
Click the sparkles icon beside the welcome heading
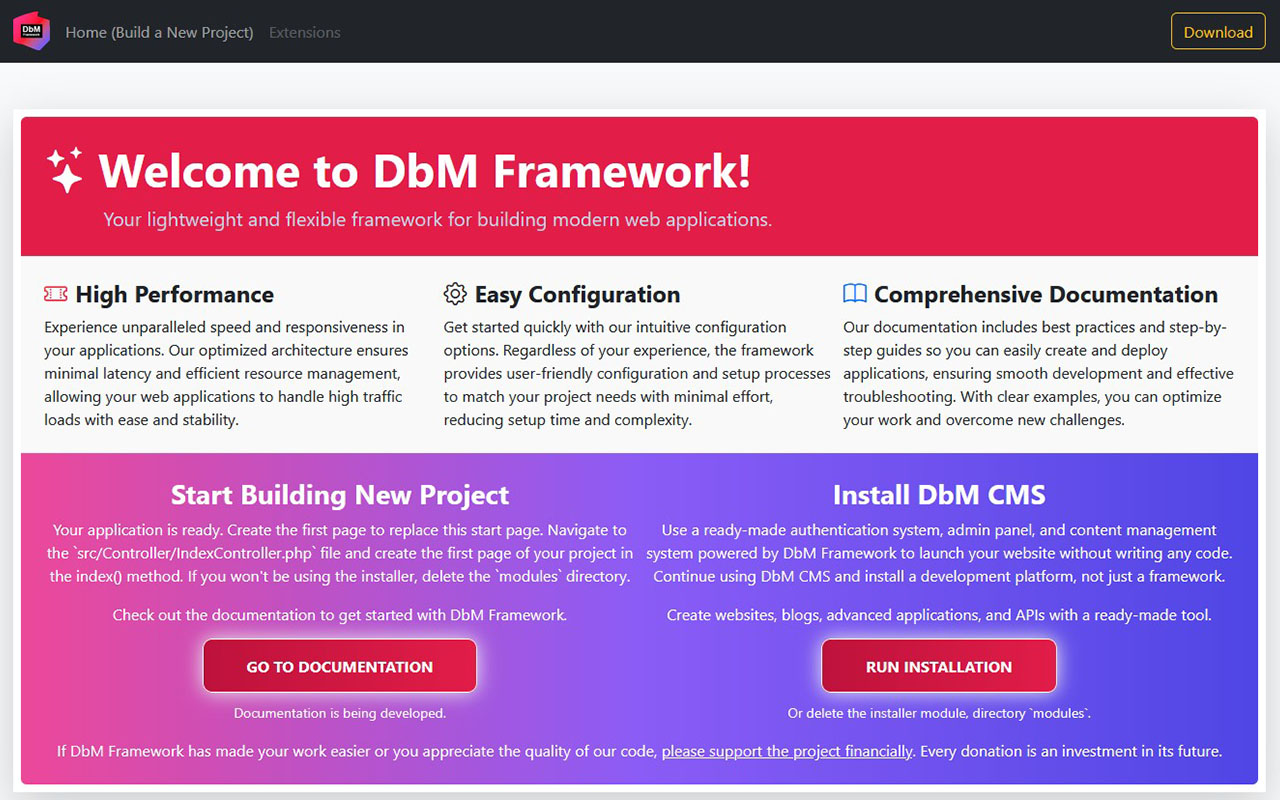pos(64,170)
